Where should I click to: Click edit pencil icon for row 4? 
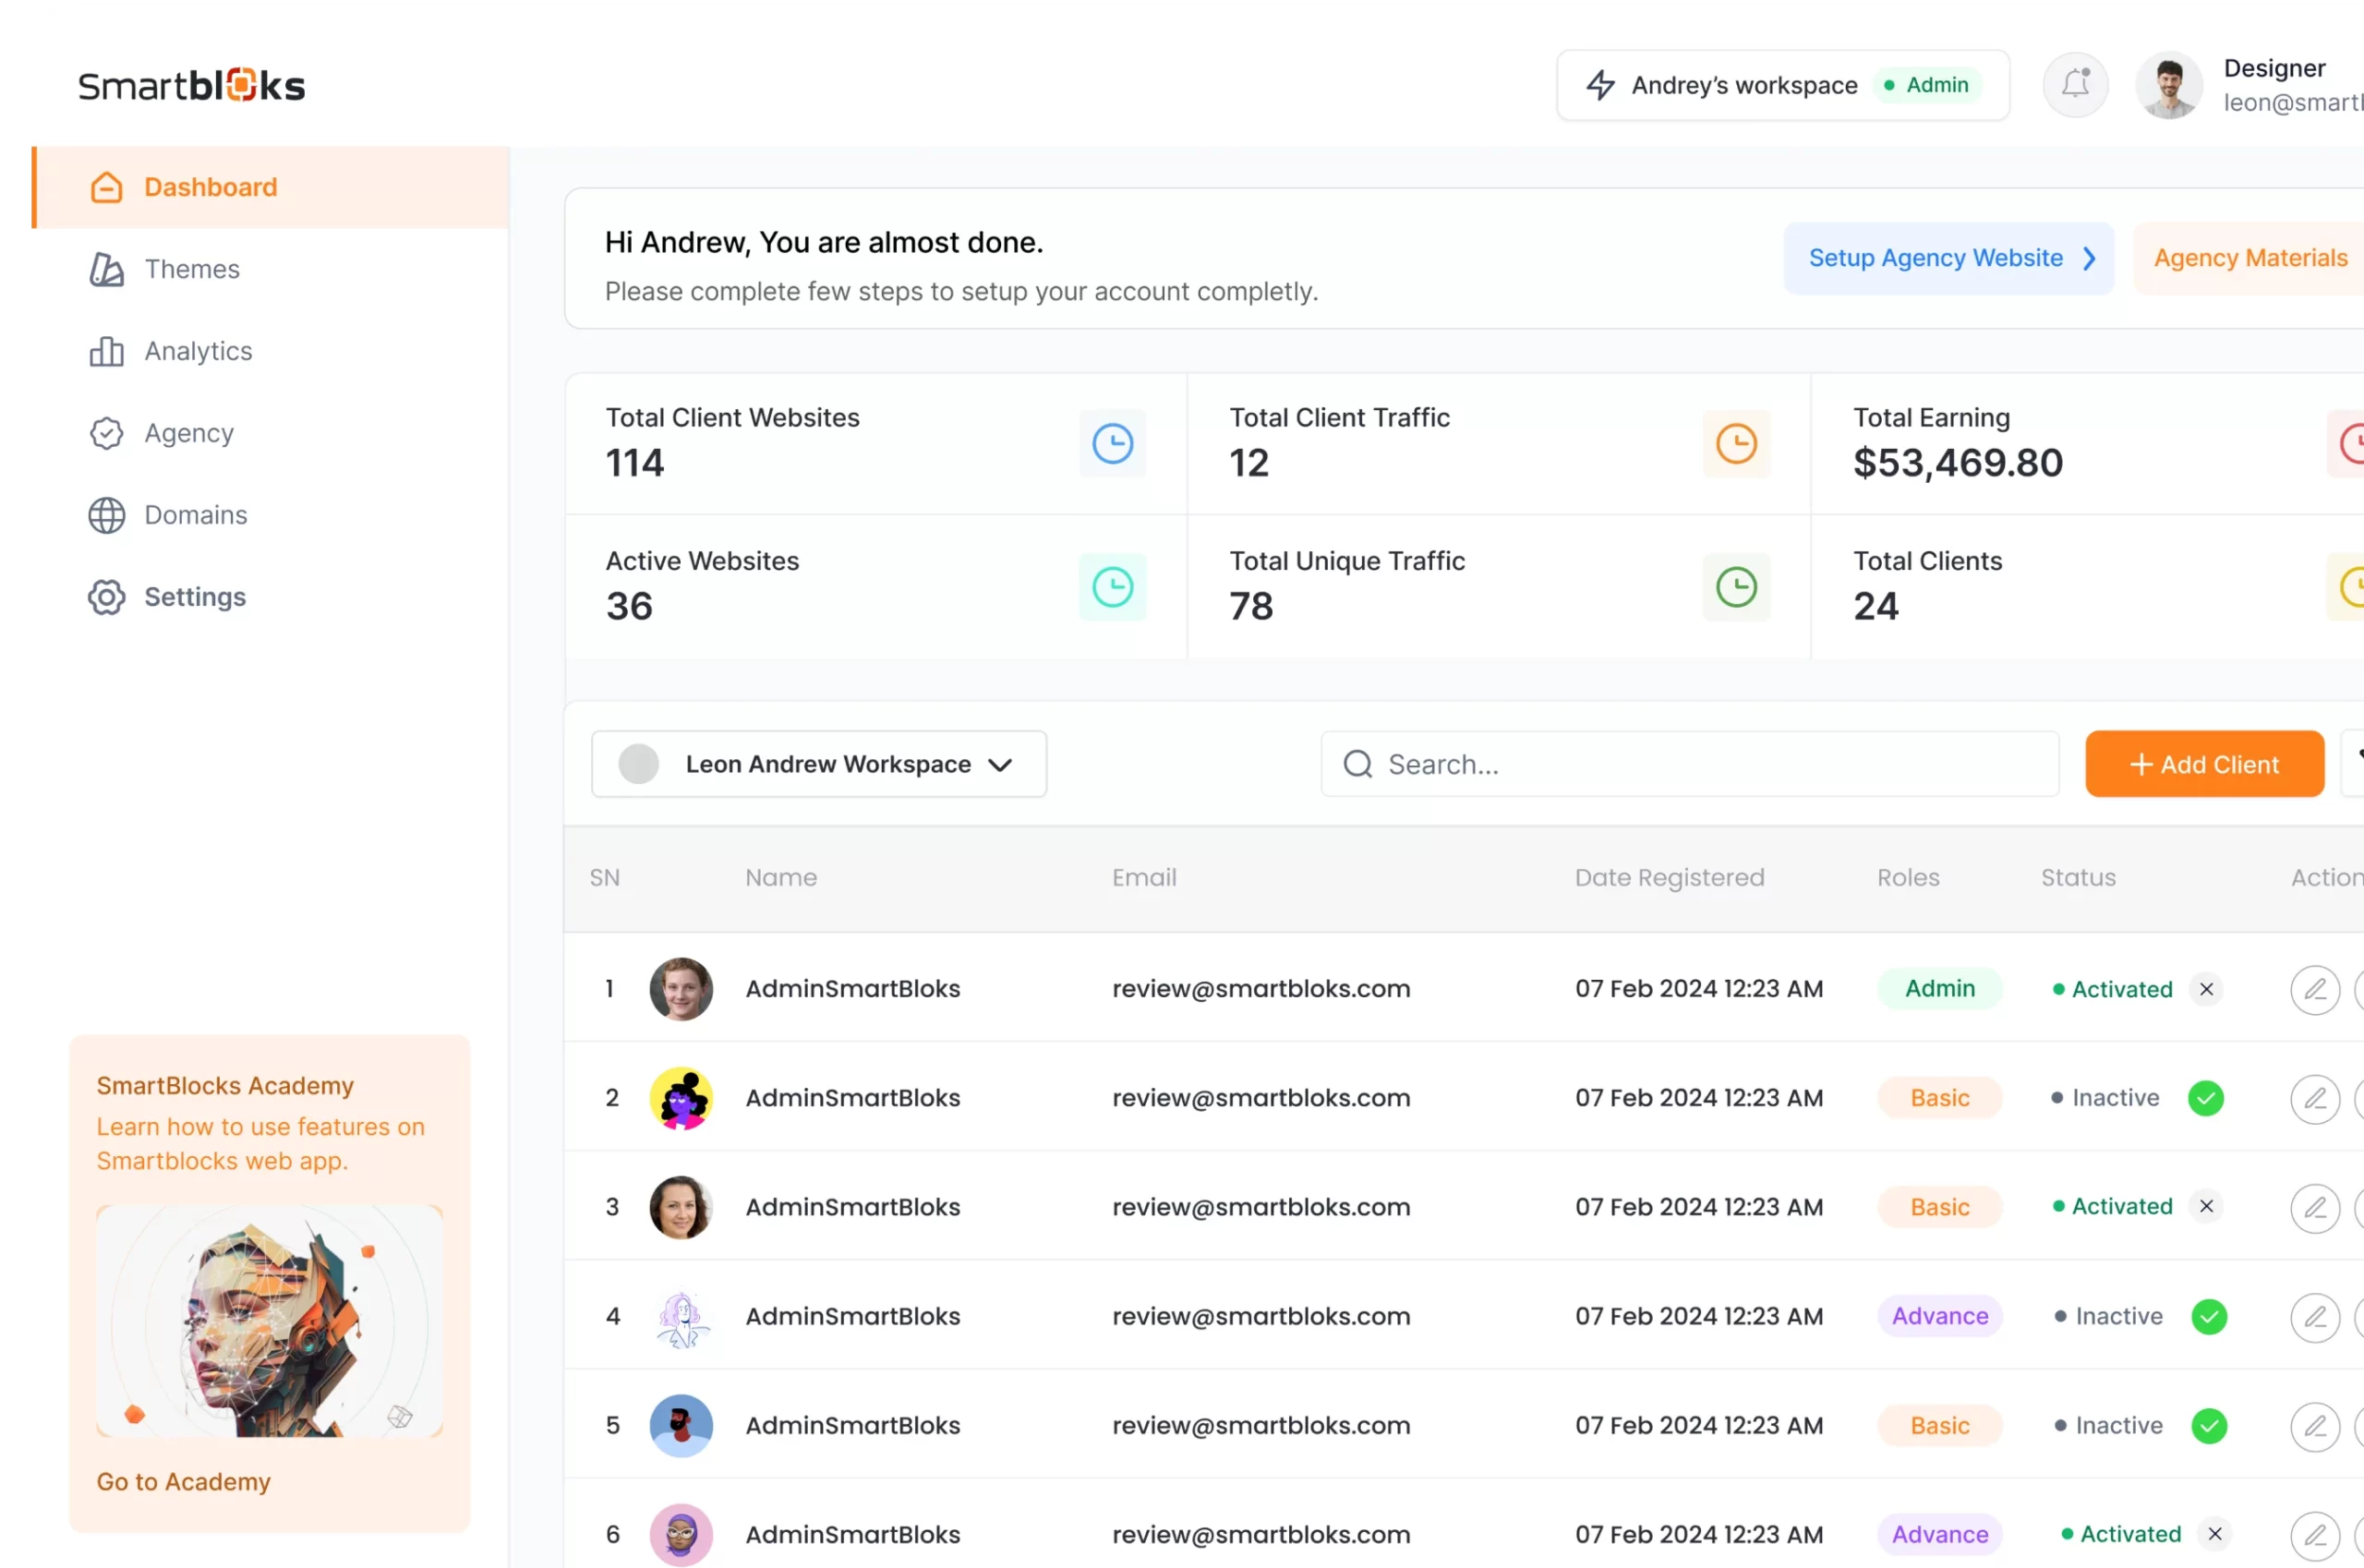(x=2314, y=1316)
